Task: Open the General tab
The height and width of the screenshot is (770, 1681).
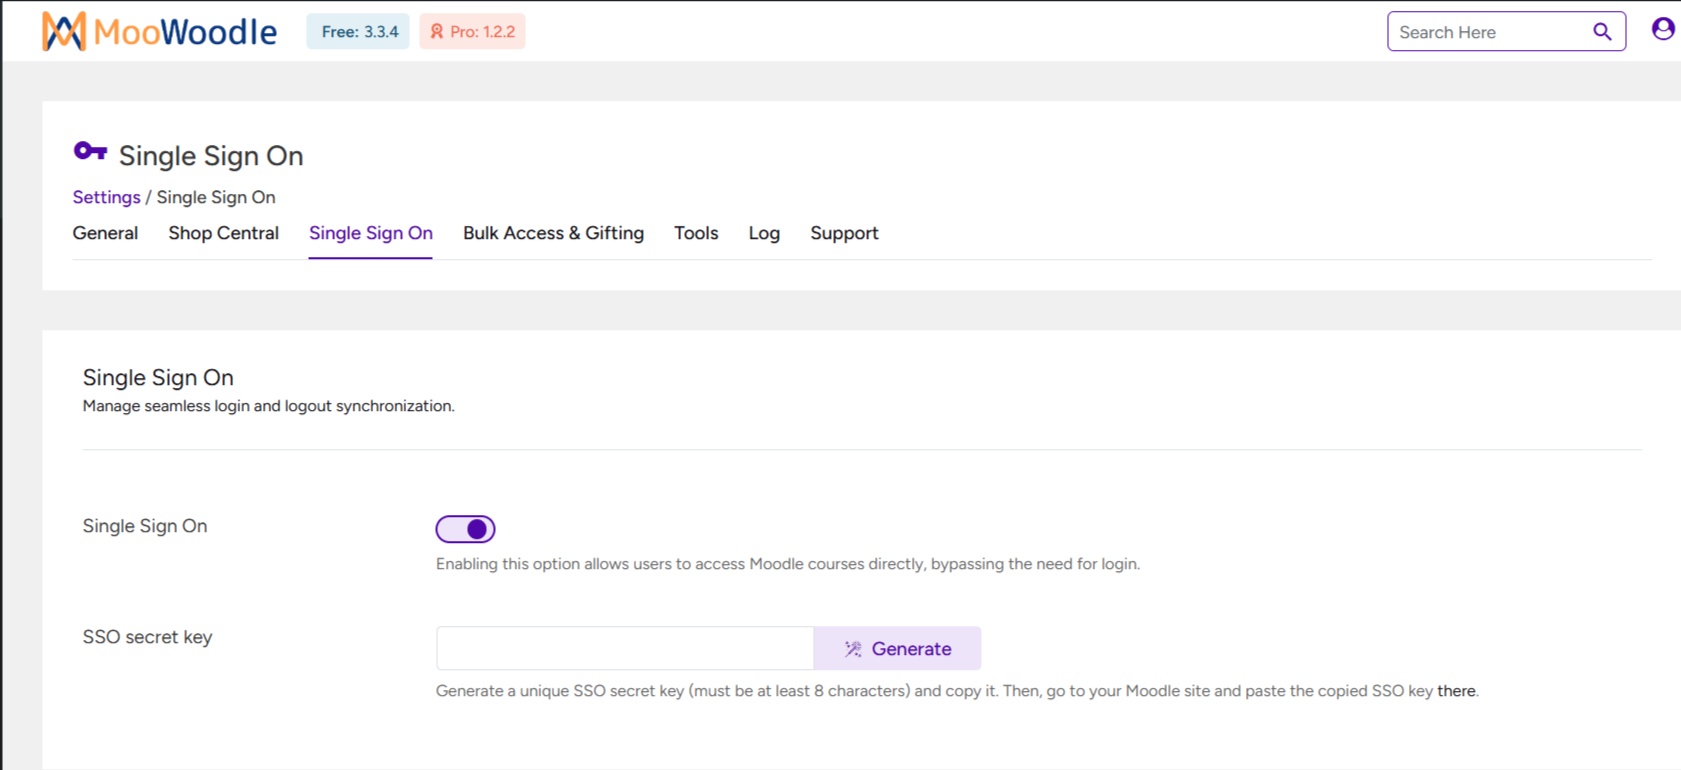Action: [105, 233]
